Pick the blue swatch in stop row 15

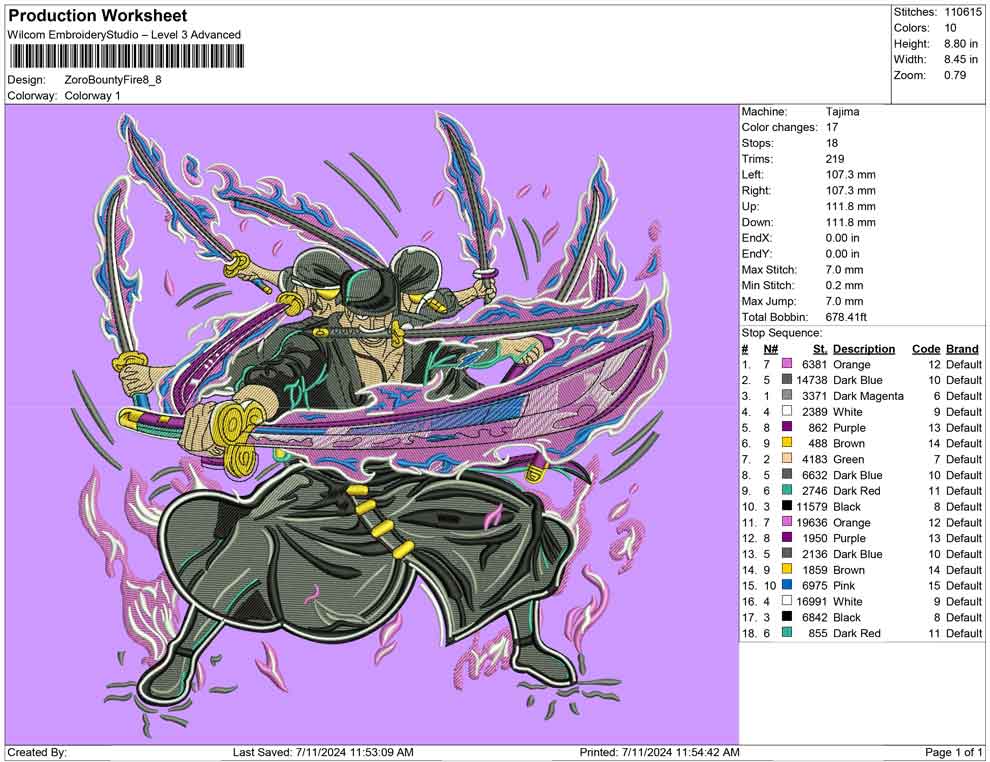tap(788, 586)
